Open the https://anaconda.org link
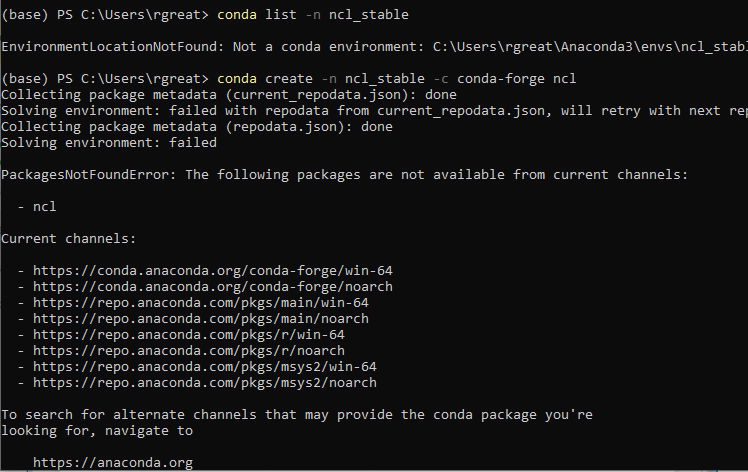Screen dimensions: 748x472 tap(112, 462)
